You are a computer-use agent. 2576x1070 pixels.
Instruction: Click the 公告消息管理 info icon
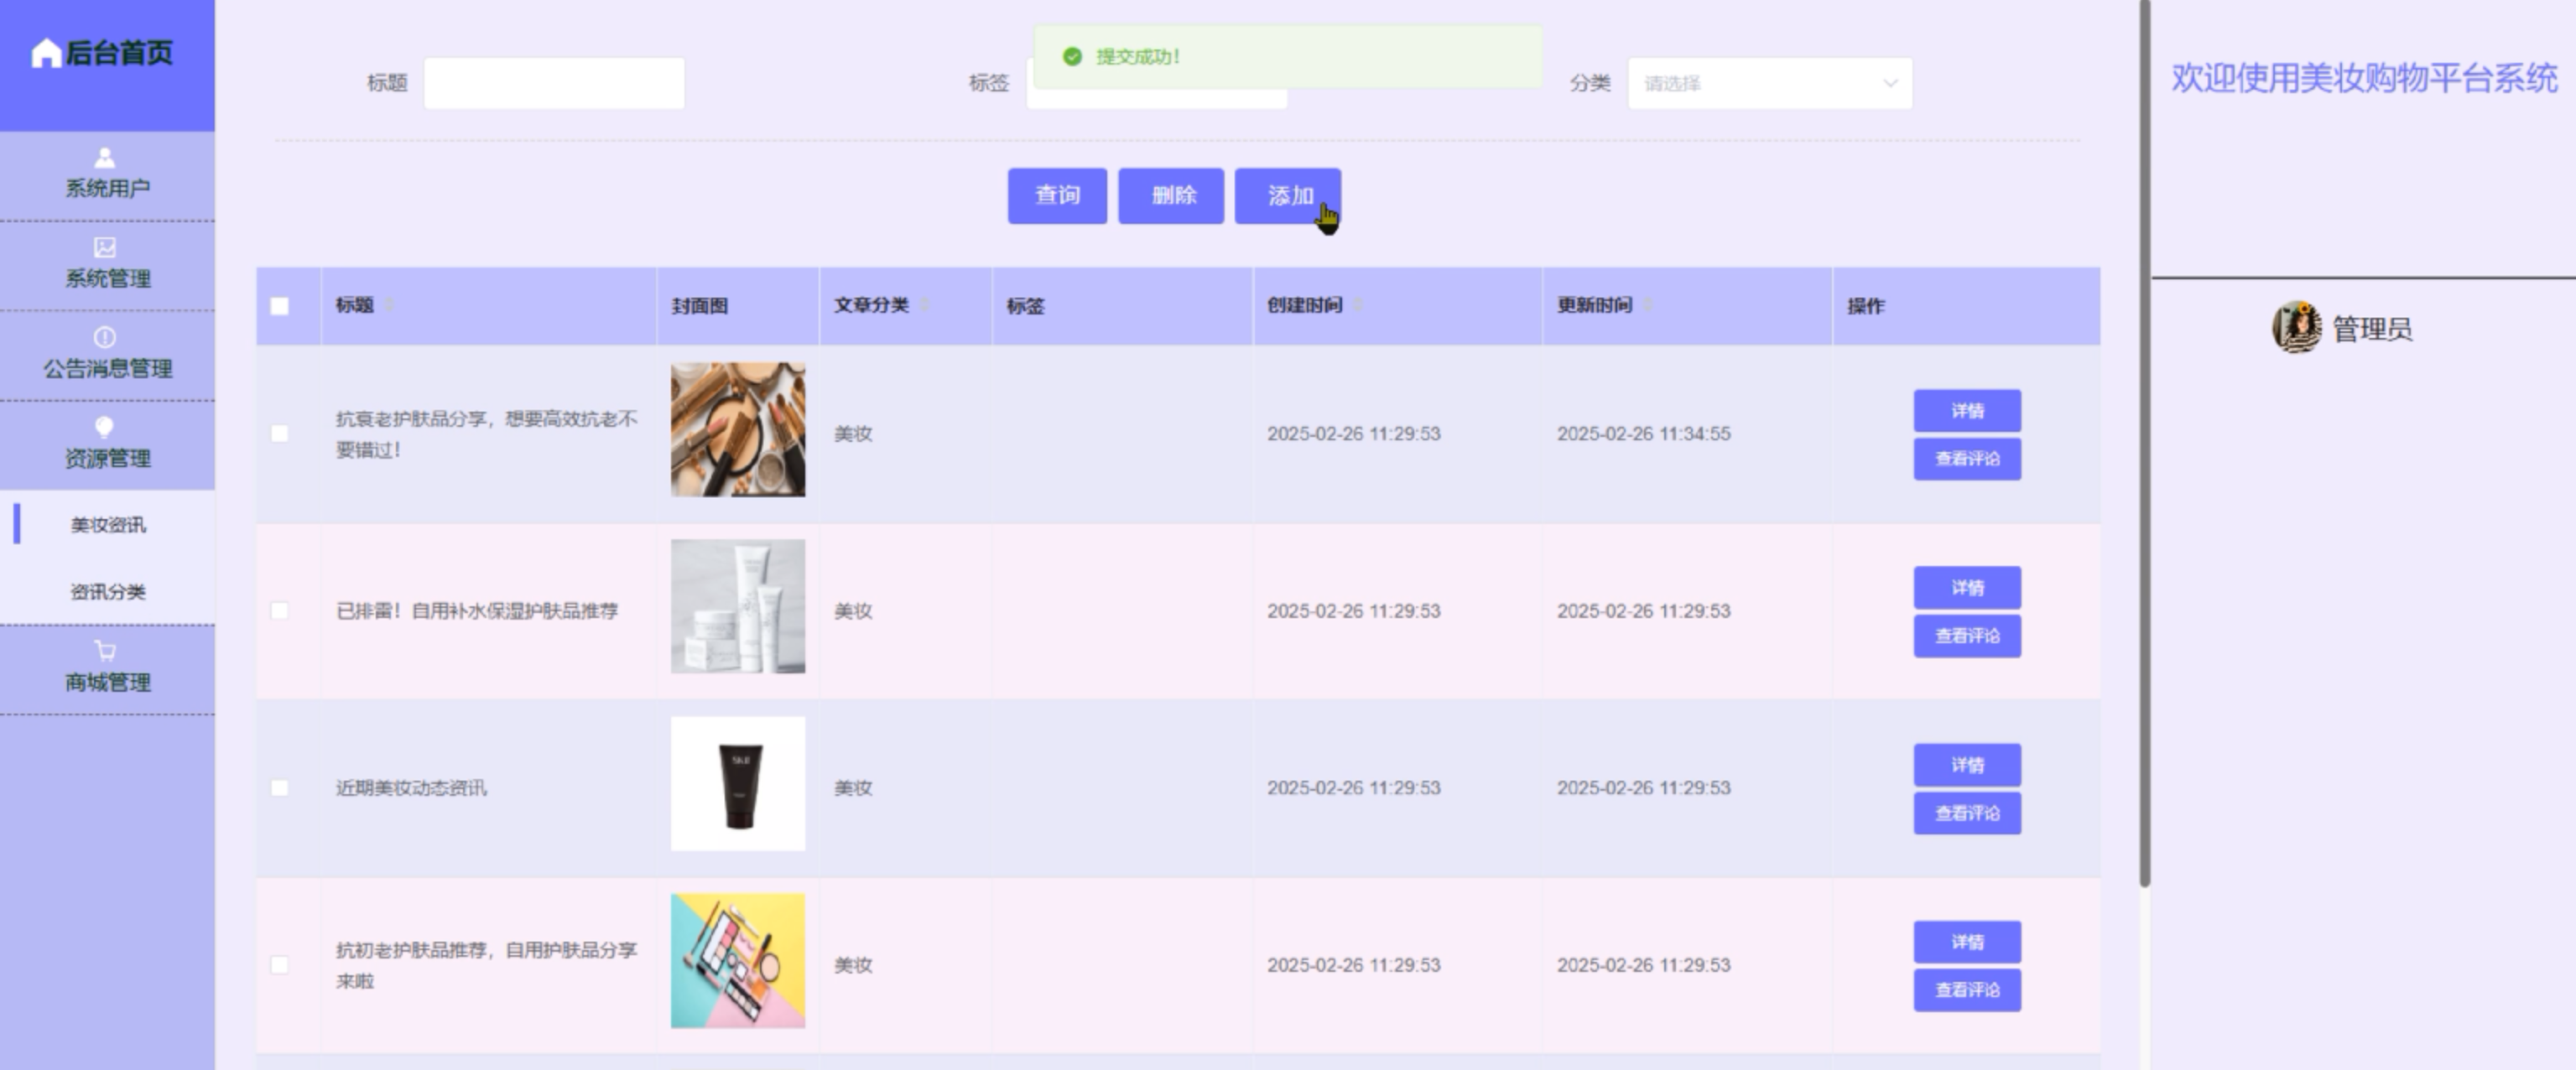tap(105, 337)
